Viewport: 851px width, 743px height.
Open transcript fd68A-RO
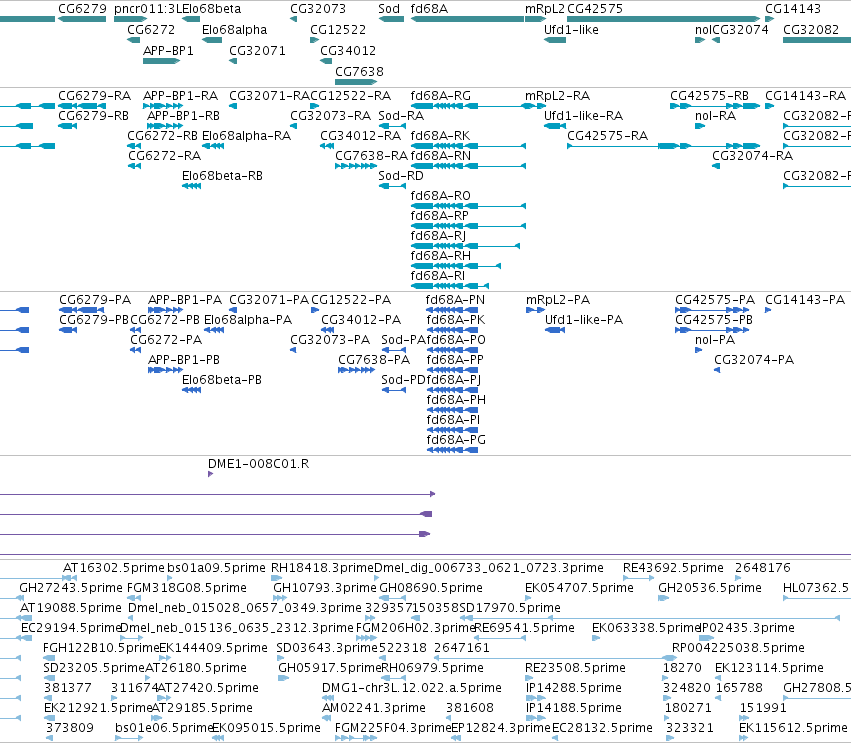pos(440,196)
